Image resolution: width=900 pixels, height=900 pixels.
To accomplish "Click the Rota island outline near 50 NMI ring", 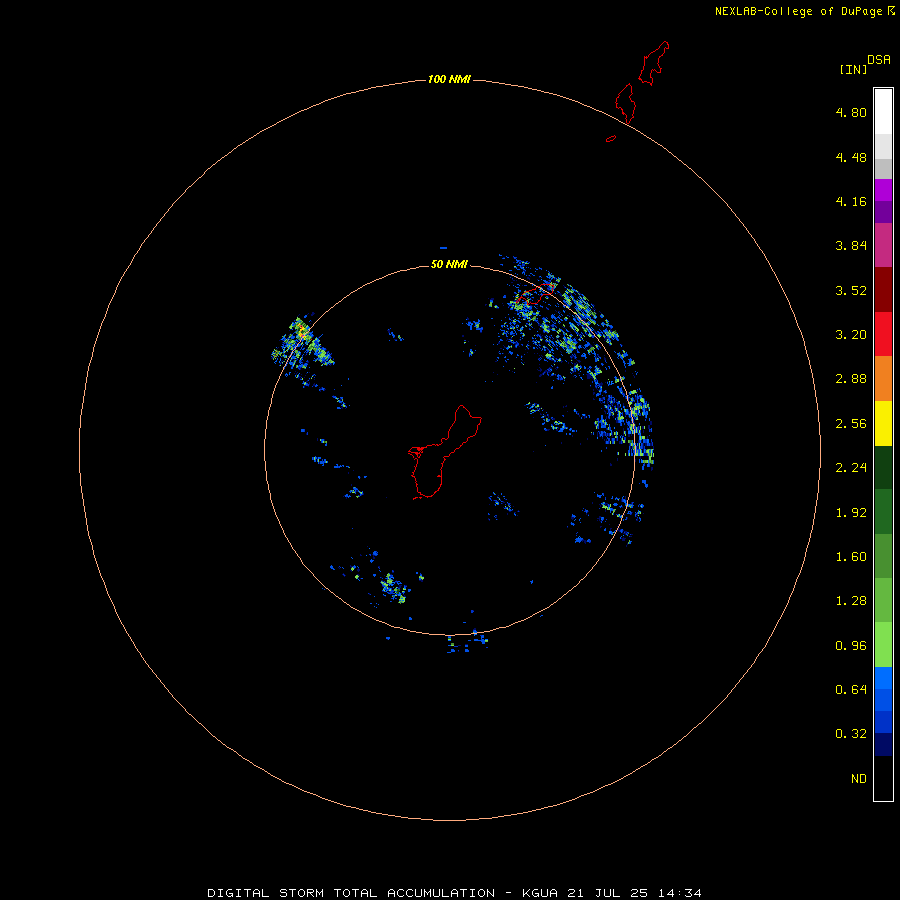I will coord(534,294).
